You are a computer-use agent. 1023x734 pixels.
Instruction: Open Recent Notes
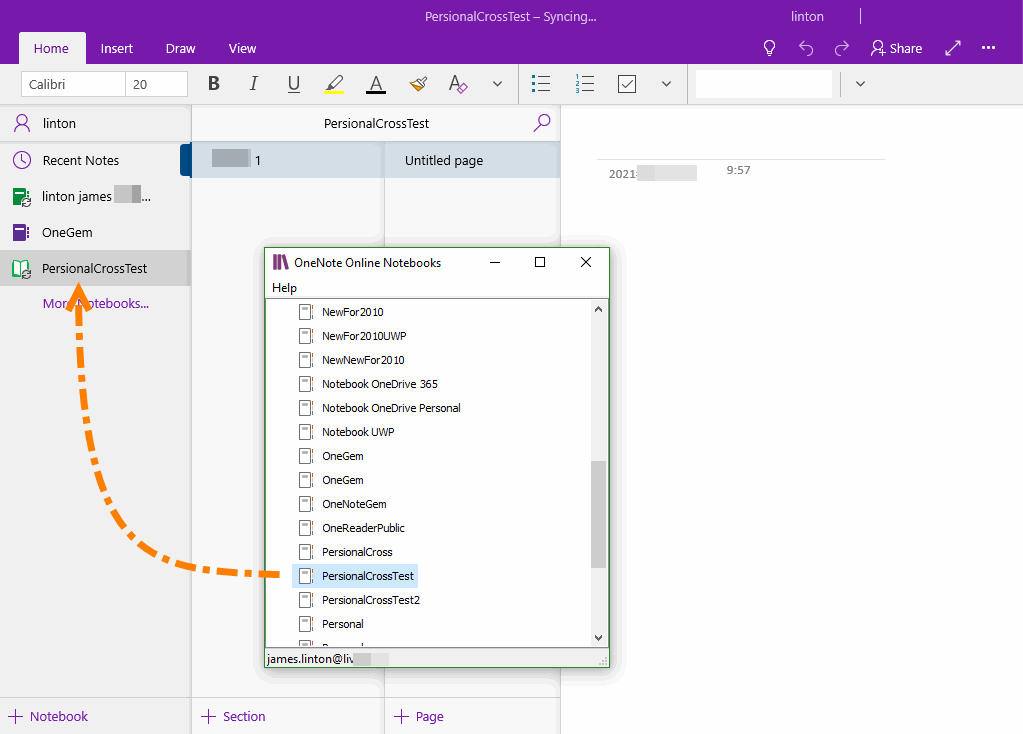[95, 161]
